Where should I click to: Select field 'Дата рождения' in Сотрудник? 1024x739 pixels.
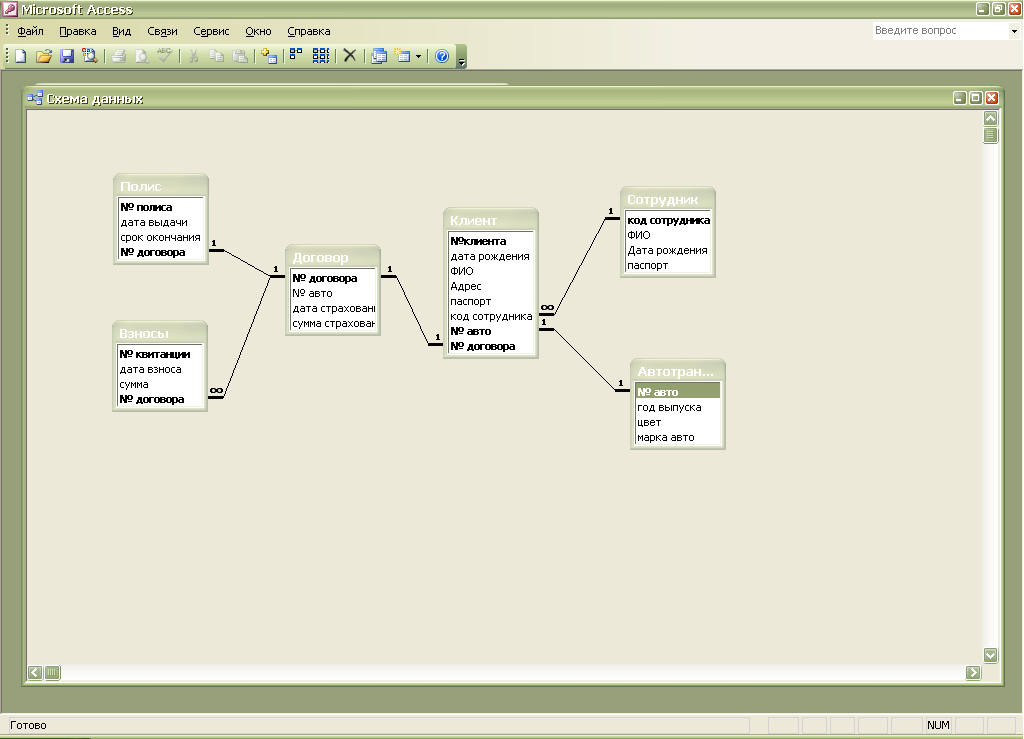tap(667, 250)
